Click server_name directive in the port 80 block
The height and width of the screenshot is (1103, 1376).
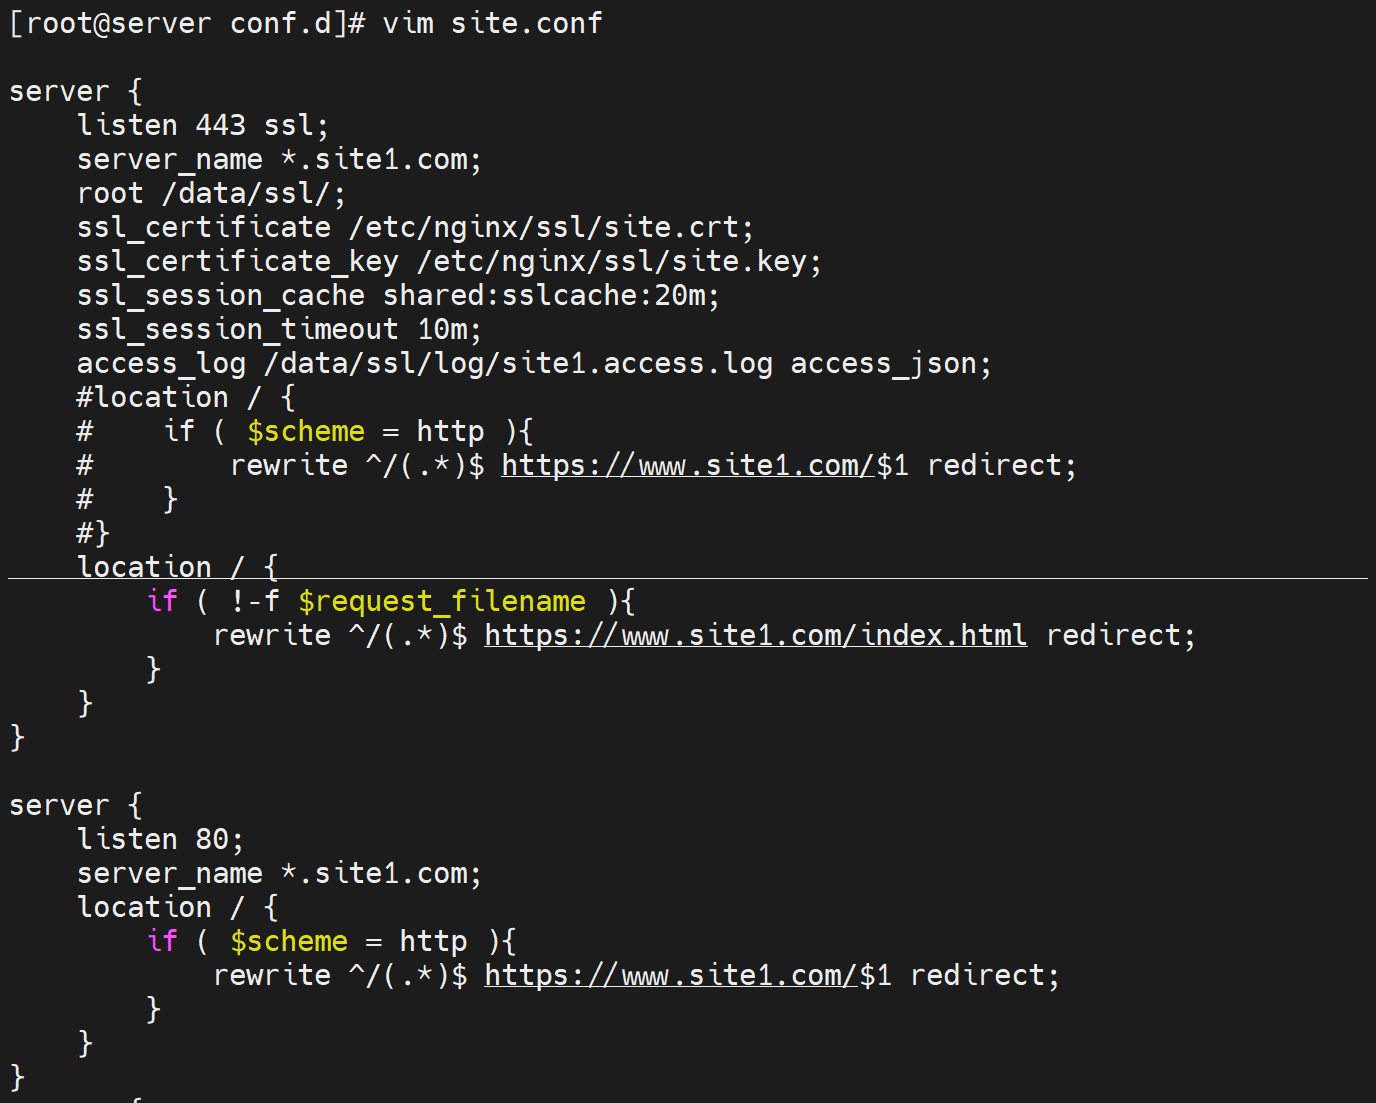click(x=170, y=874)
